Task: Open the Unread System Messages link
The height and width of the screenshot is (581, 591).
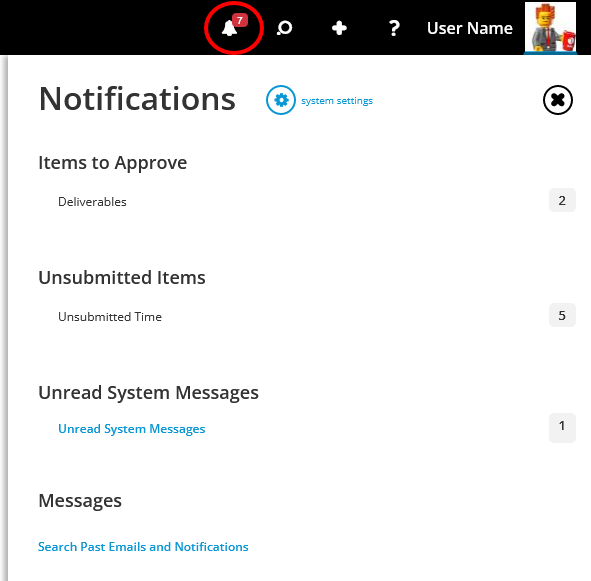Action: pos(132,429)
